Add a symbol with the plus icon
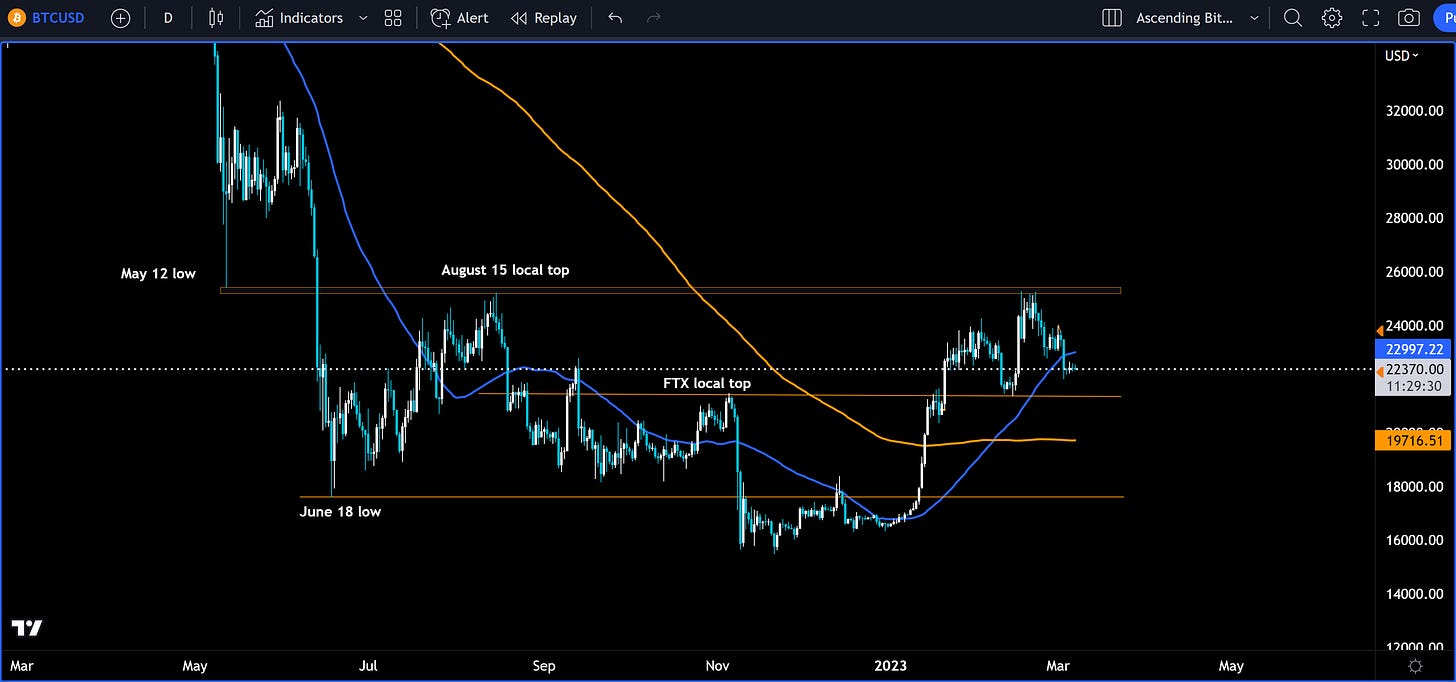 [x=120, y=18]
